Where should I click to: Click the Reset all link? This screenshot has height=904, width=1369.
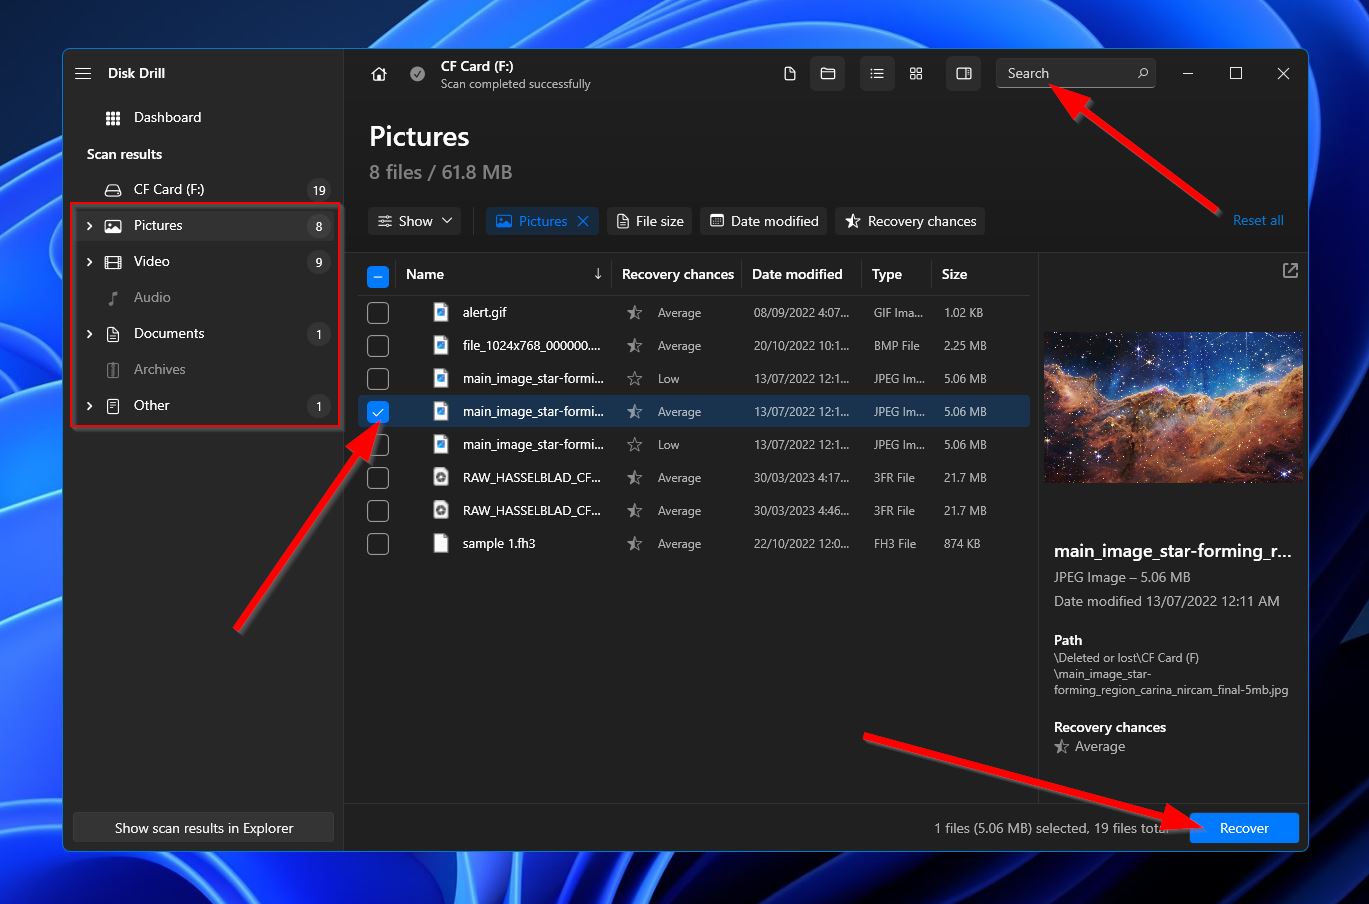pos(1258,220)
